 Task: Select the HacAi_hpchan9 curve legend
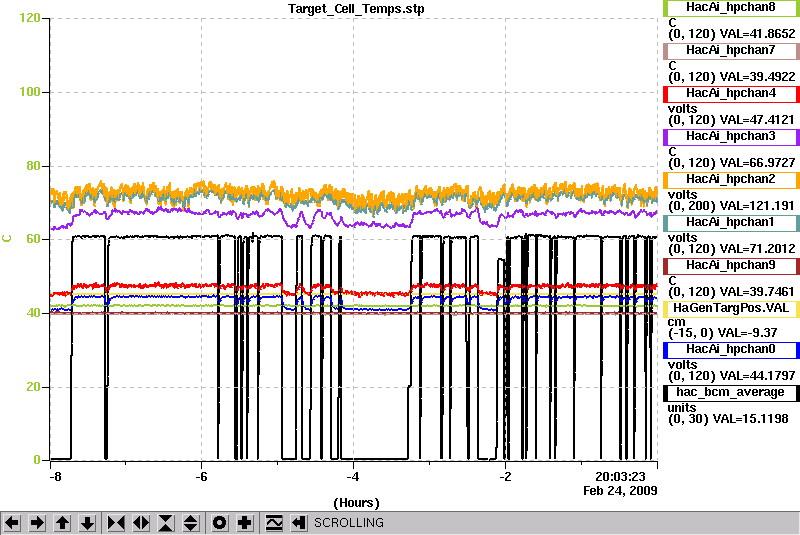coord(731,266)
